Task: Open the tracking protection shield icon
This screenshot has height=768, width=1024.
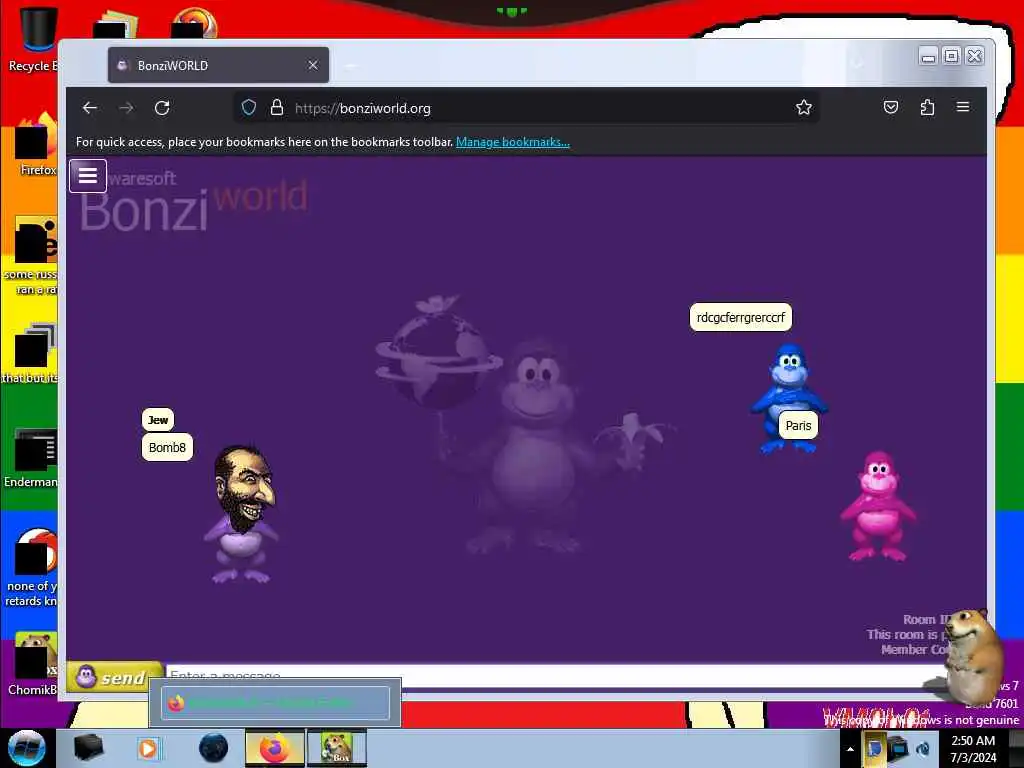Action: [249, 108]
